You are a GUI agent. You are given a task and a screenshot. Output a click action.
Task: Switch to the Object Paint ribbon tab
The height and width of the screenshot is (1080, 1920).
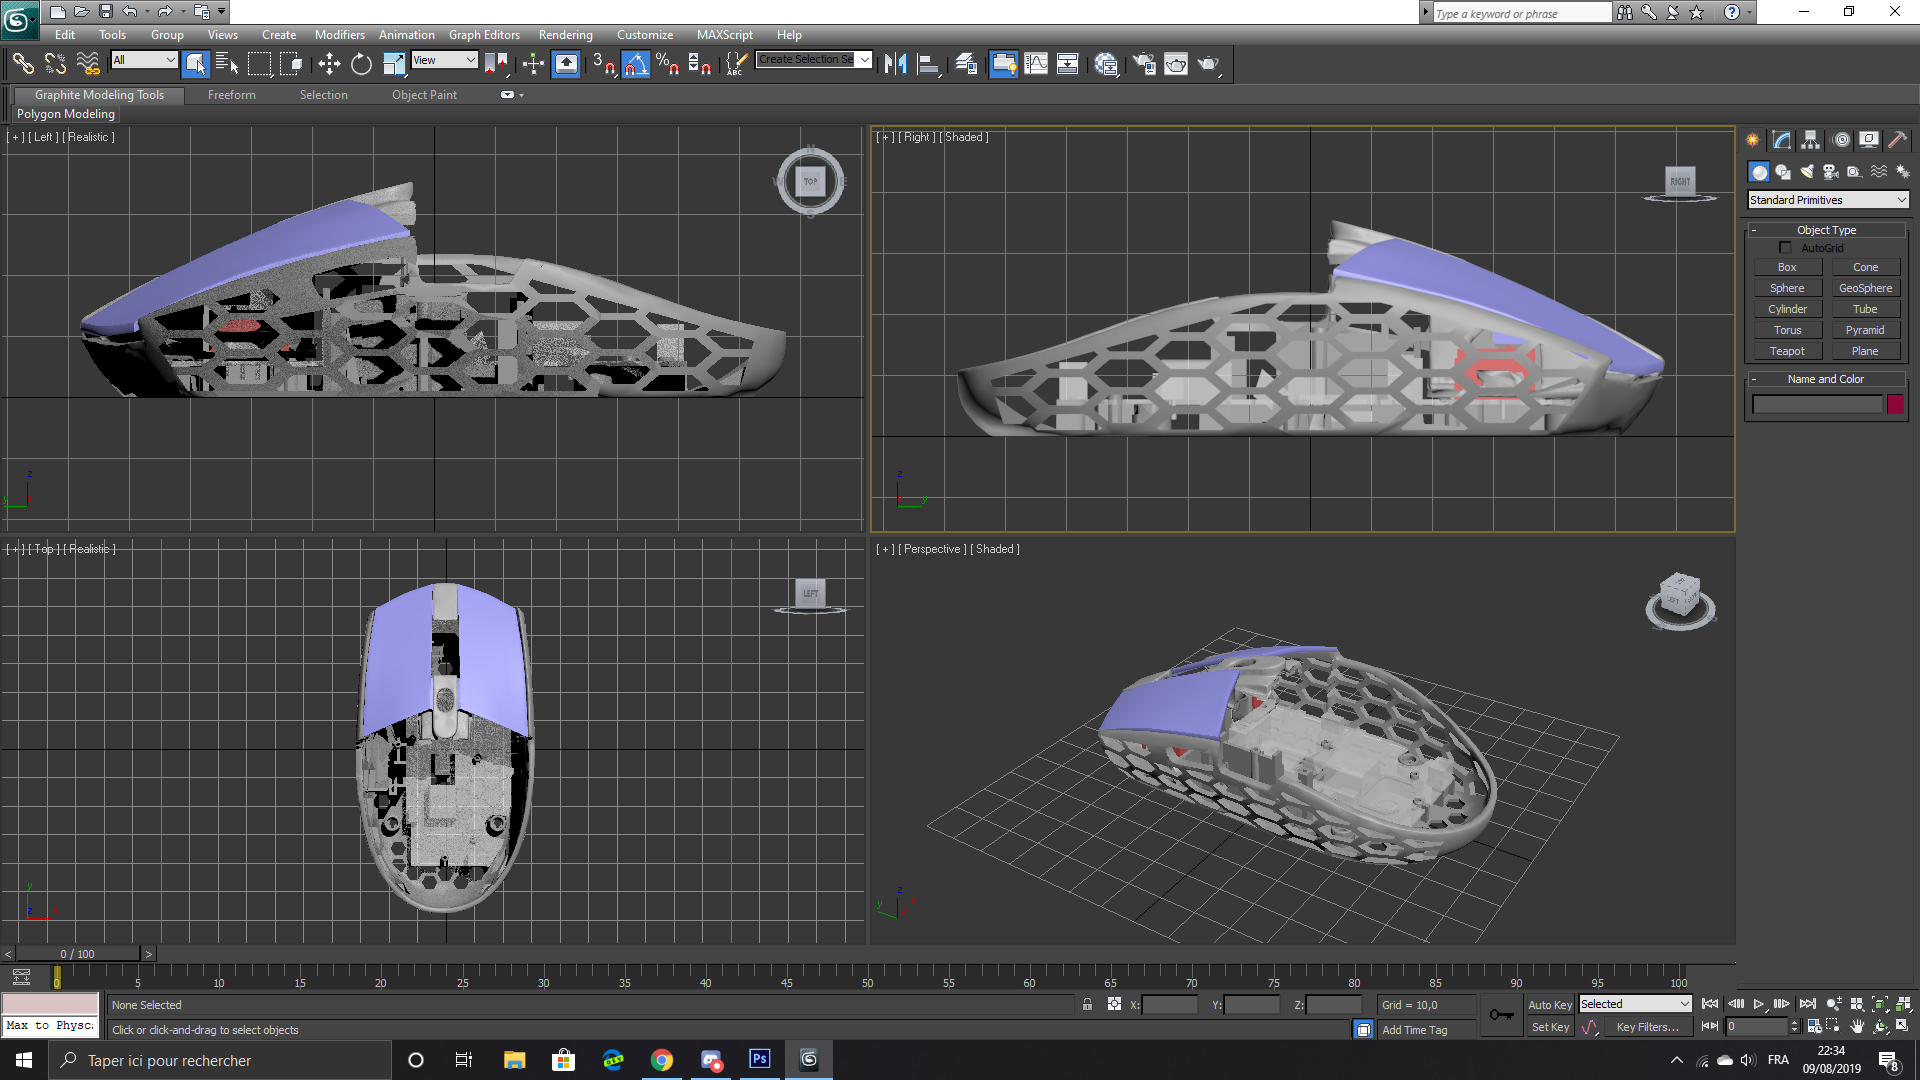tap(424, 95)
